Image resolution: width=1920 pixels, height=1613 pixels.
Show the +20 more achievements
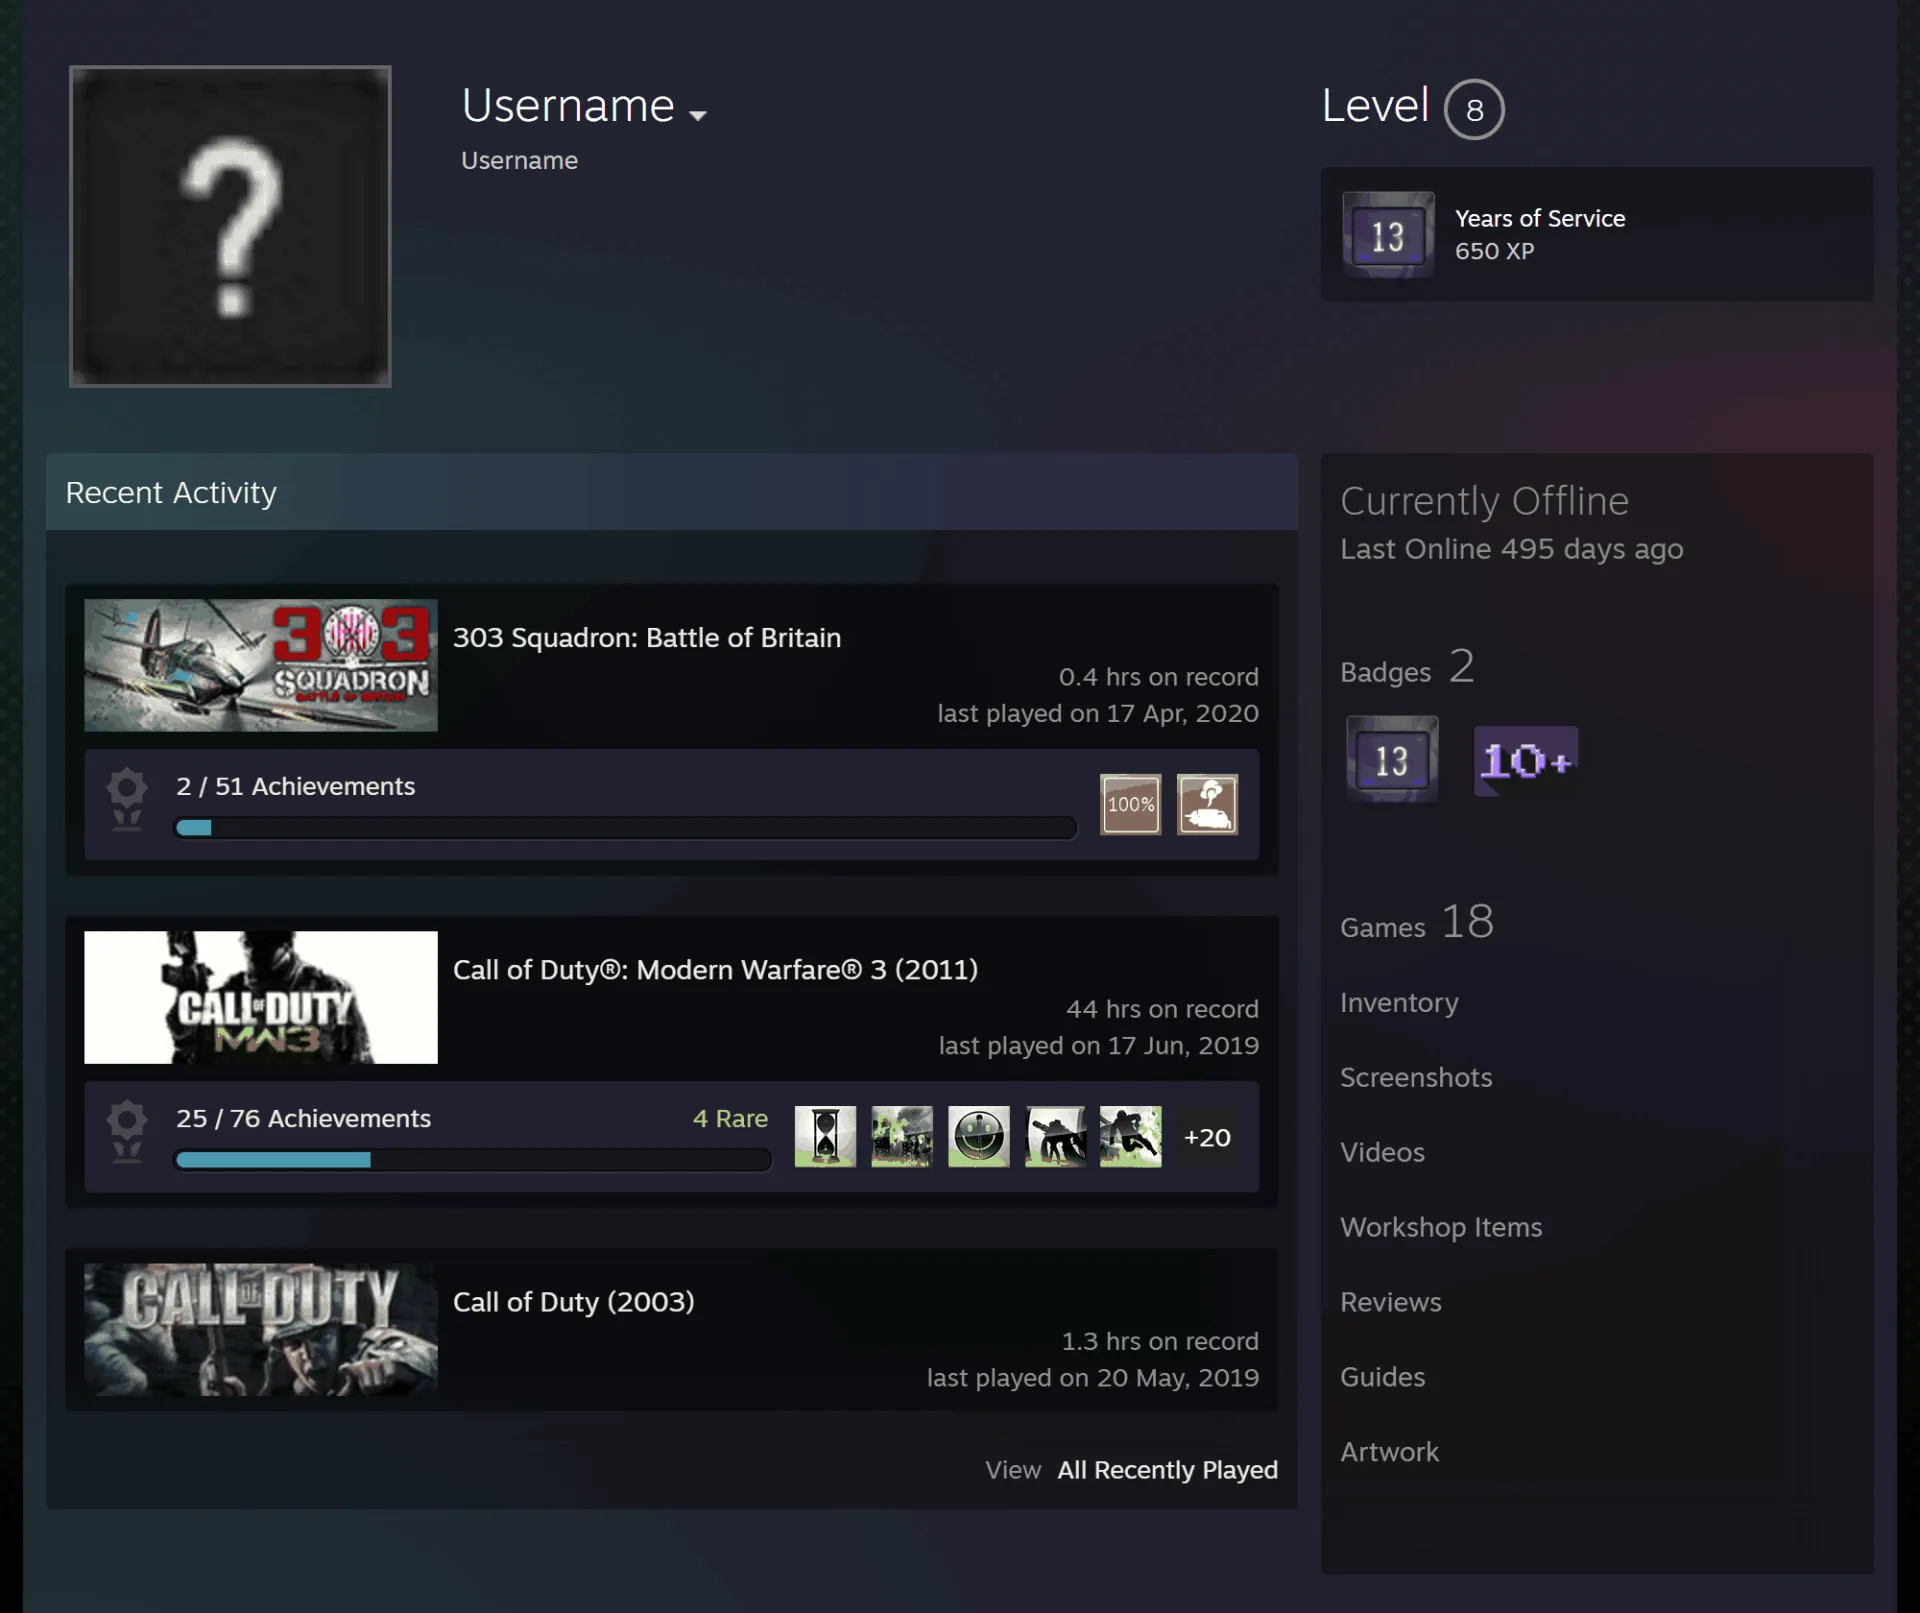(x=1207, y=1137)
